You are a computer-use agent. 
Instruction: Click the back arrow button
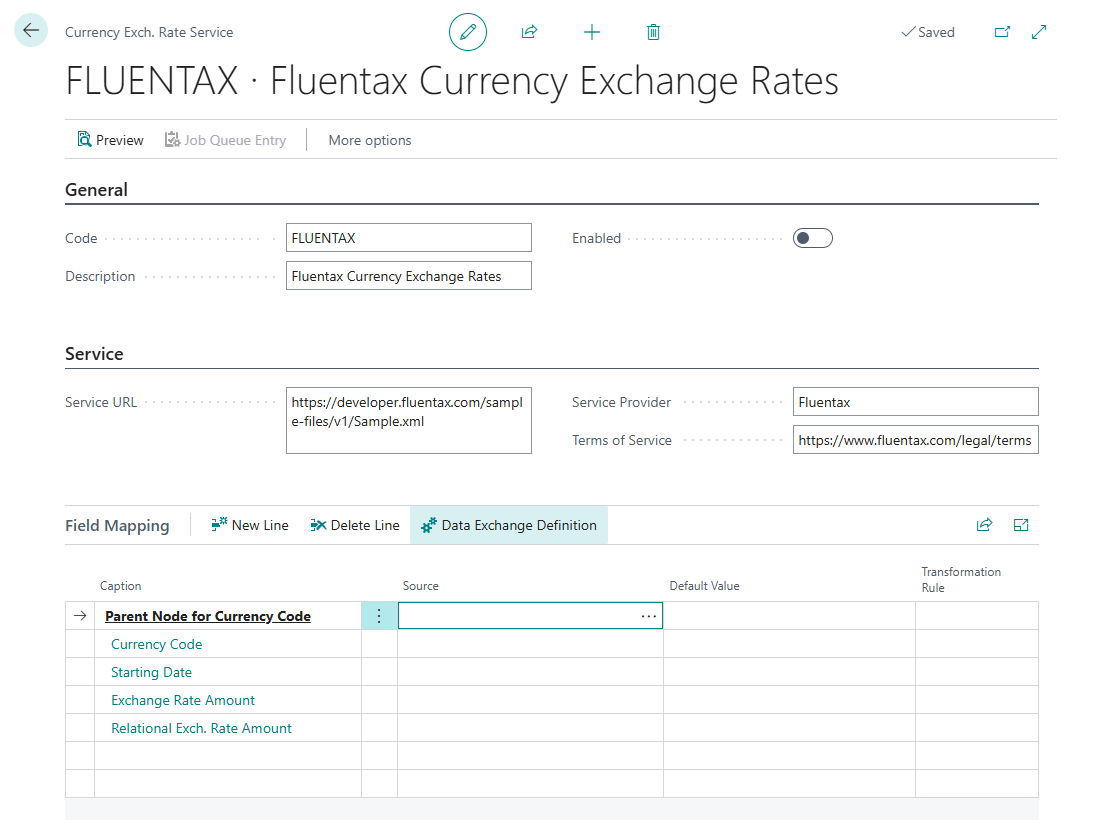tap(31, 30)
